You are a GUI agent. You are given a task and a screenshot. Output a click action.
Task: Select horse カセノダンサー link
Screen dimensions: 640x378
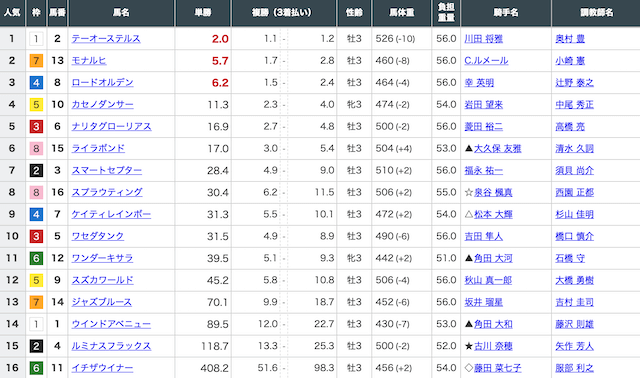coord(102,105)
